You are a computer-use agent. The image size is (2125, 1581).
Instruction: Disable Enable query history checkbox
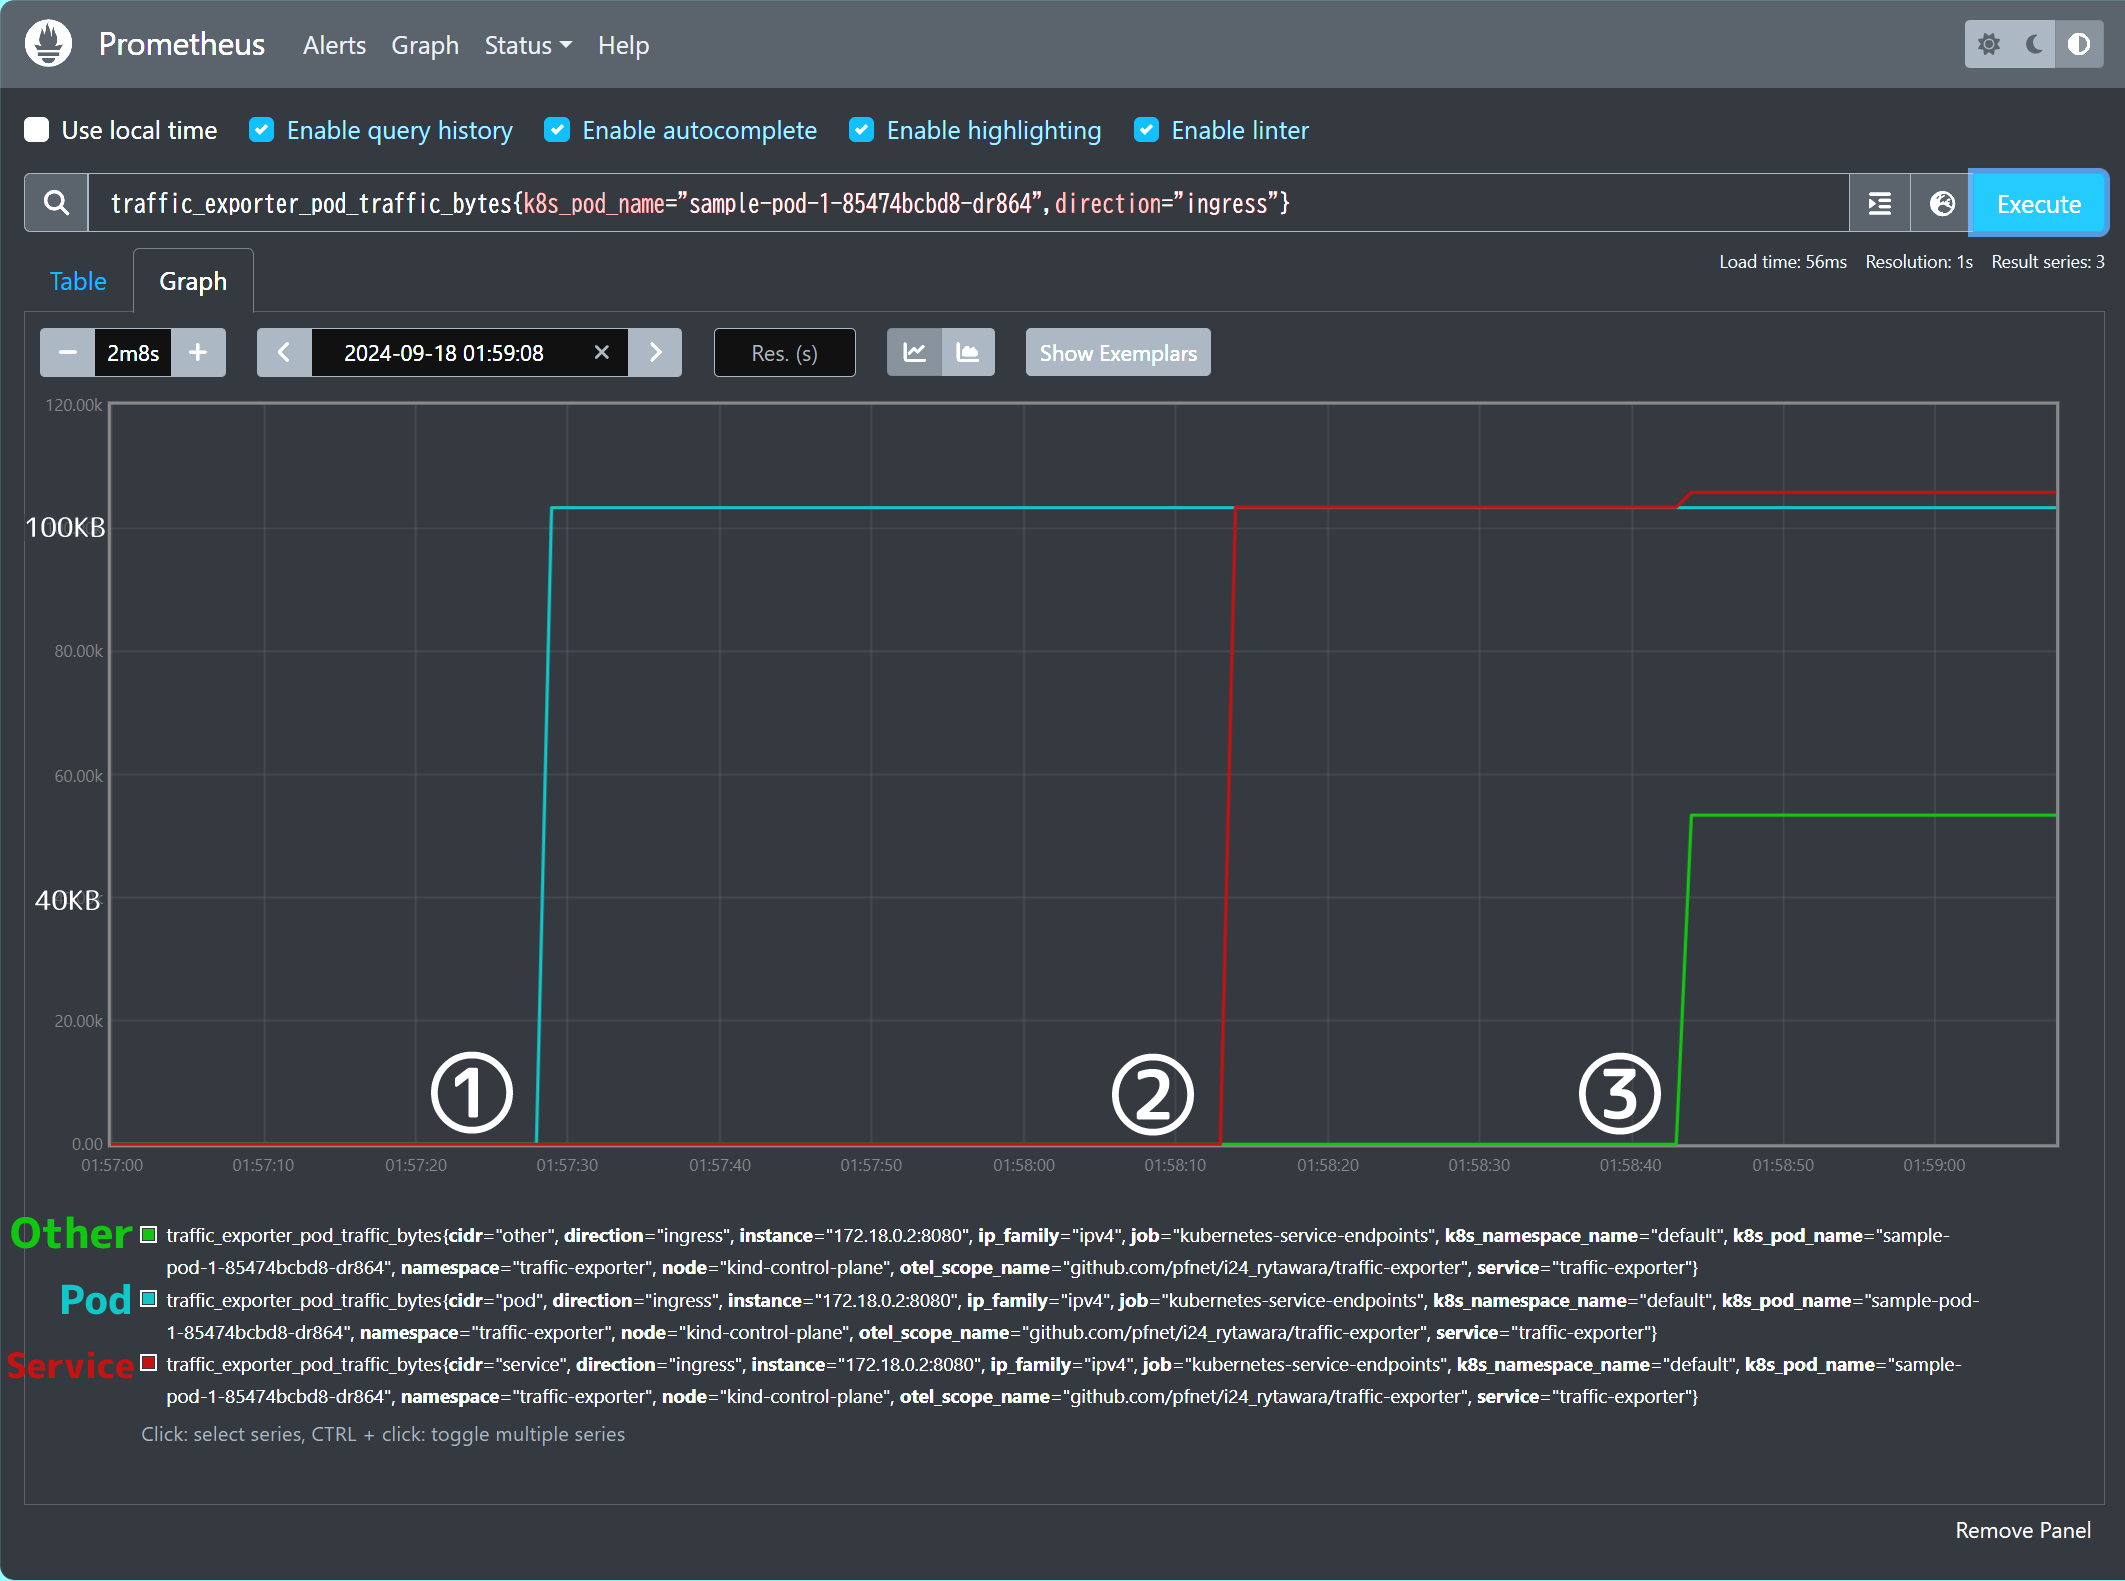coord(261,130)
